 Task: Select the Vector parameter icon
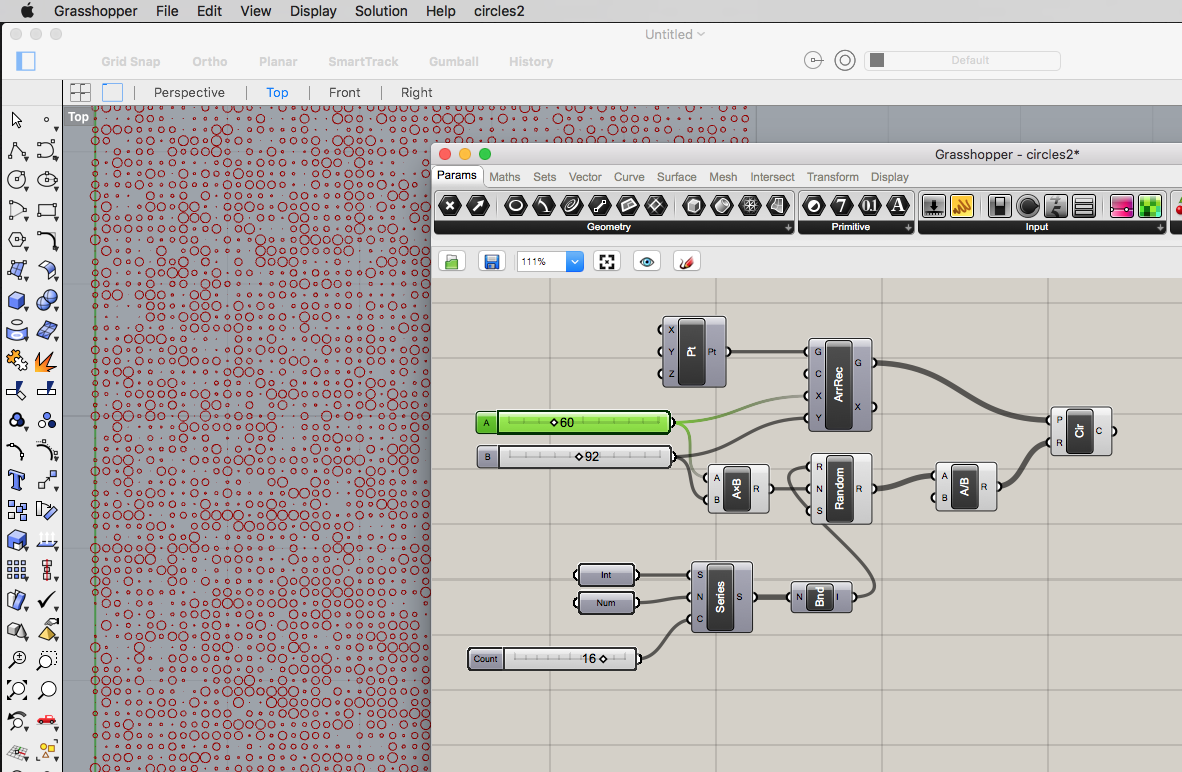(x=479, y=206)
